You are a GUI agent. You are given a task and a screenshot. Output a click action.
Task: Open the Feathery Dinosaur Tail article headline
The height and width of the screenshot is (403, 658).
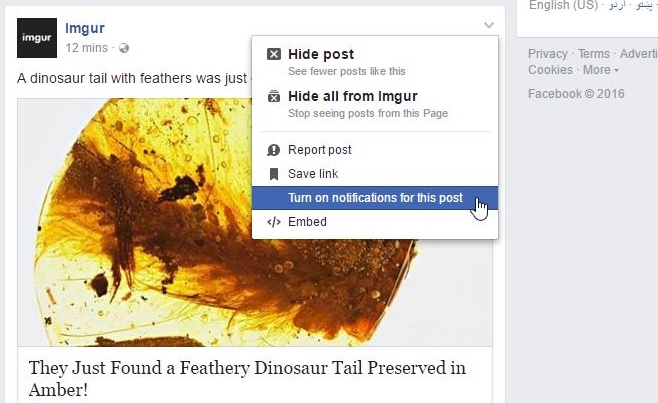[x=247, y=379]
